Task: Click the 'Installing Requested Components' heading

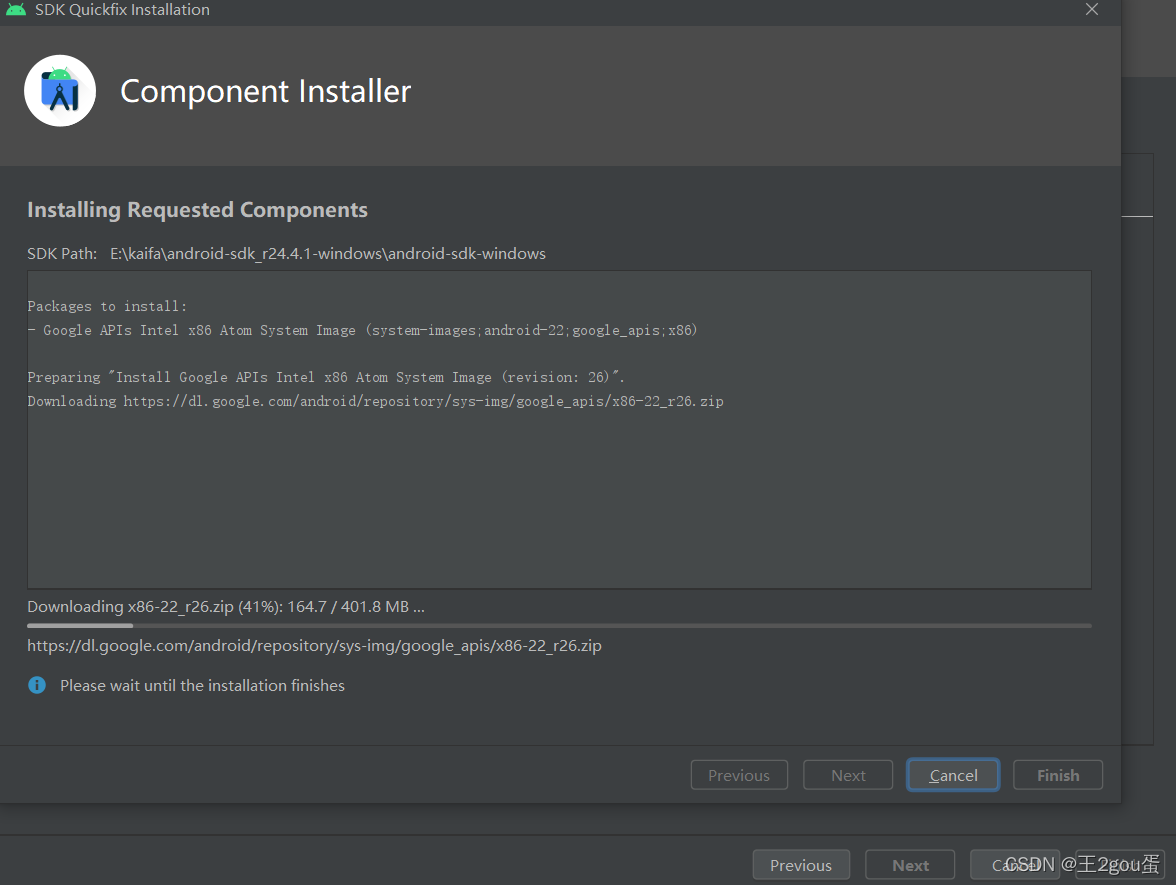Action: click(x=197, y=210)
